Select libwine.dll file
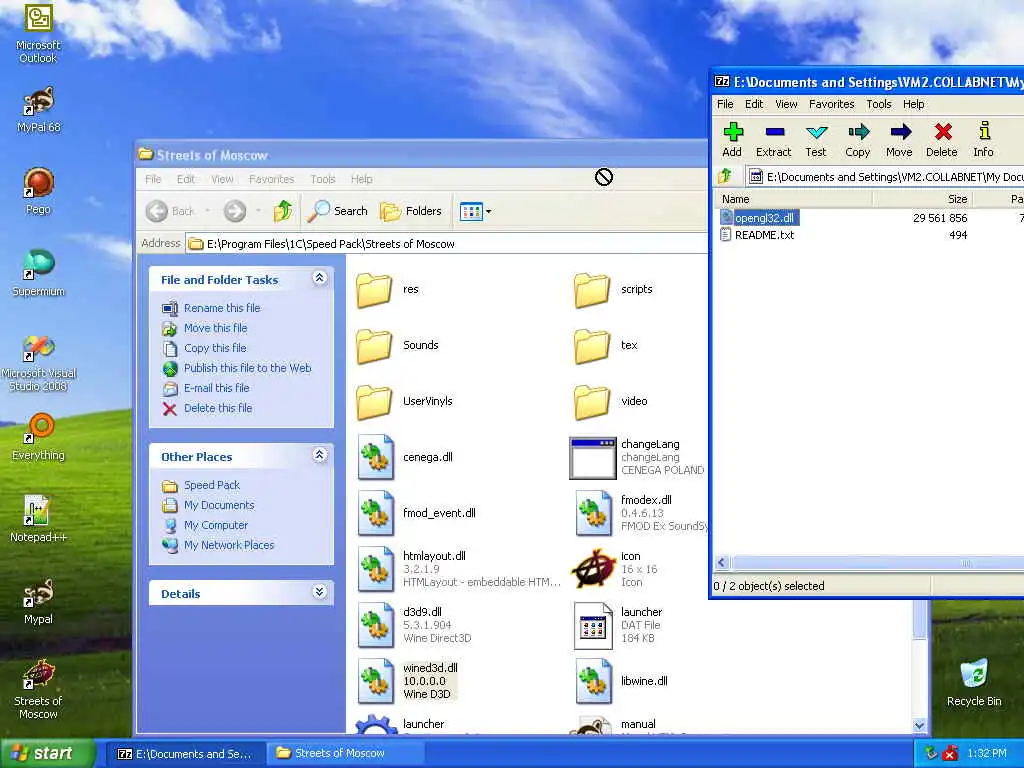Image resolution: width=1024 pixels, height=768 pixels. point(622,681)
